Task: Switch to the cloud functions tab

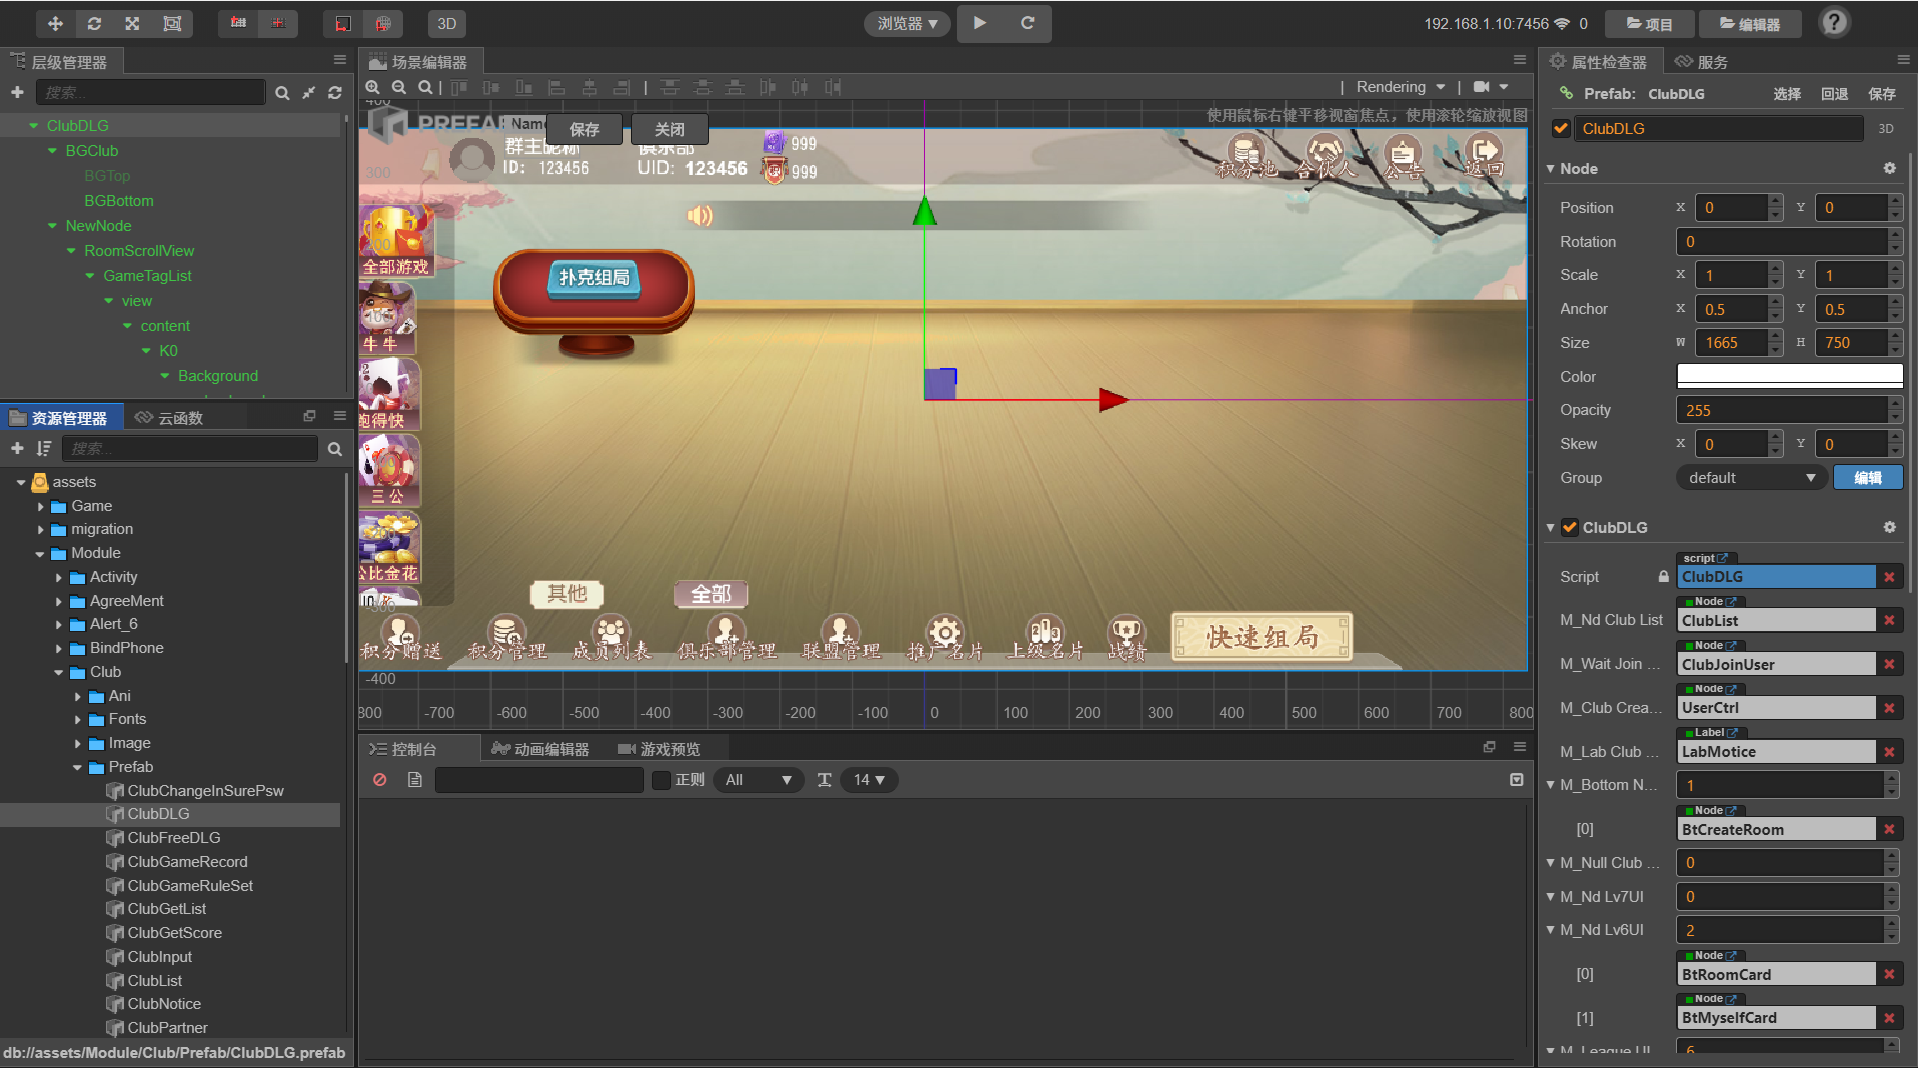Action: tap(170, 417)
